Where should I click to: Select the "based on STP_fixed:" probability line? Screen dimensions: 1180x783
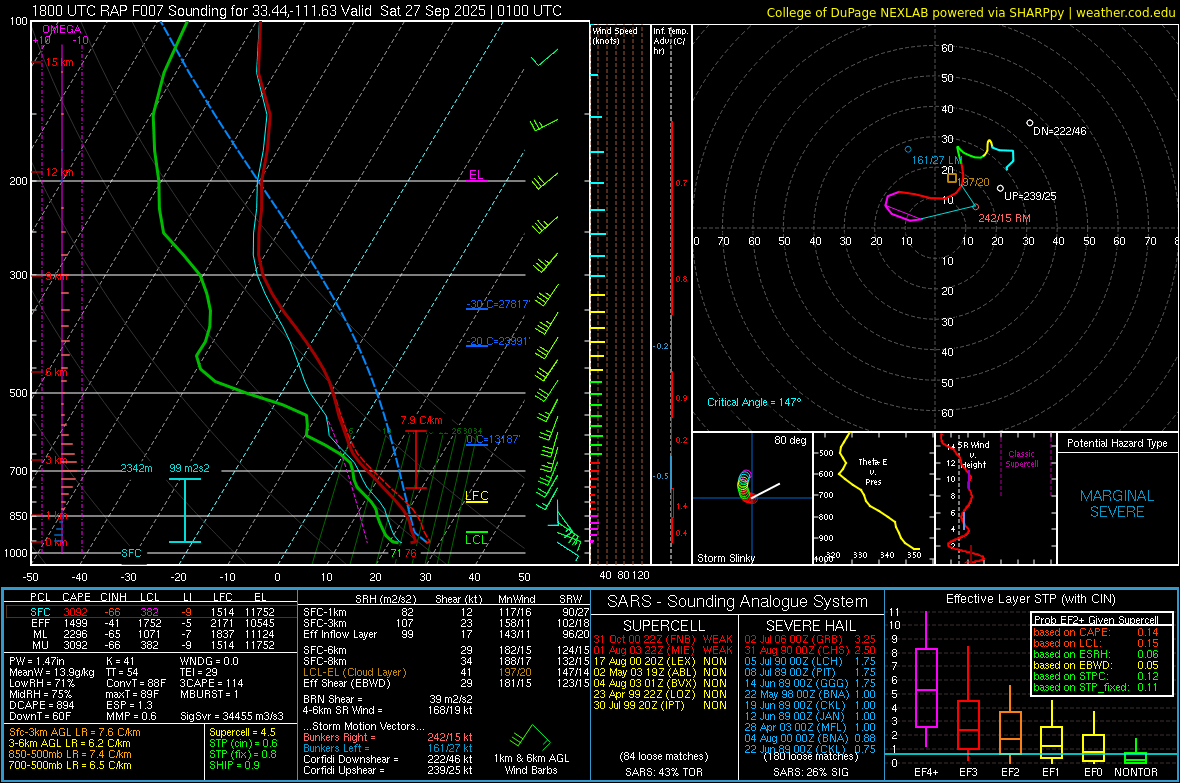click(1096, 687)
